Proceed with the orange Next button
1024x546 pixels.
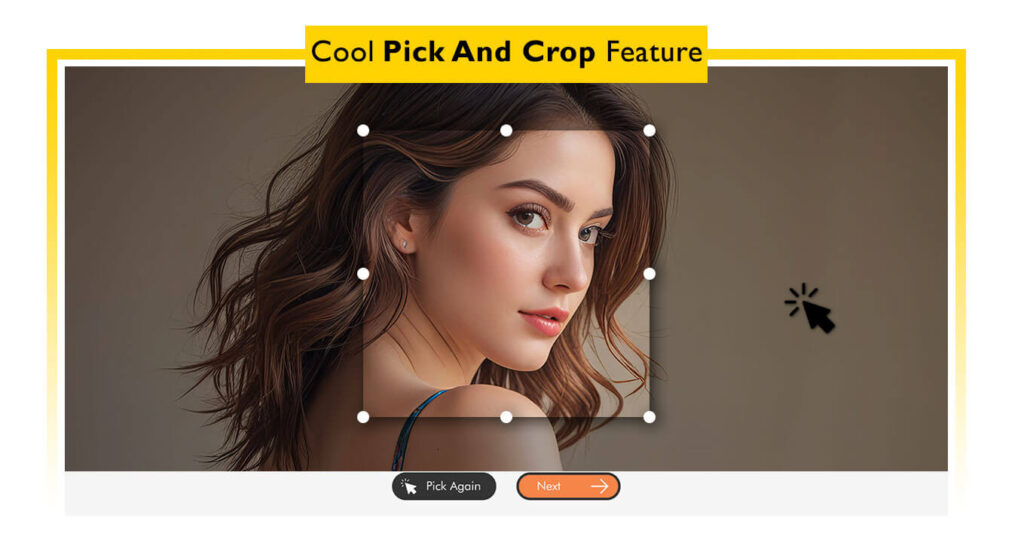568,487
